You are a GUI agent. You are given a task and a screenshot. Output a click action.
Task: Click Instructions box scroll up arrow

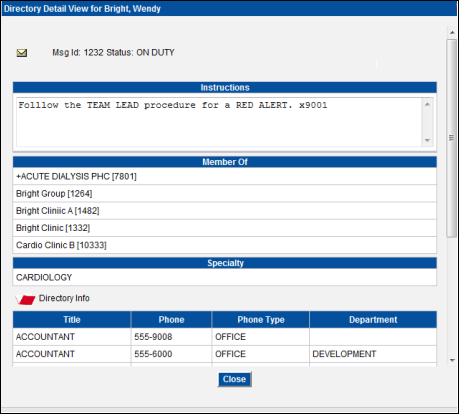pos(427,104)
